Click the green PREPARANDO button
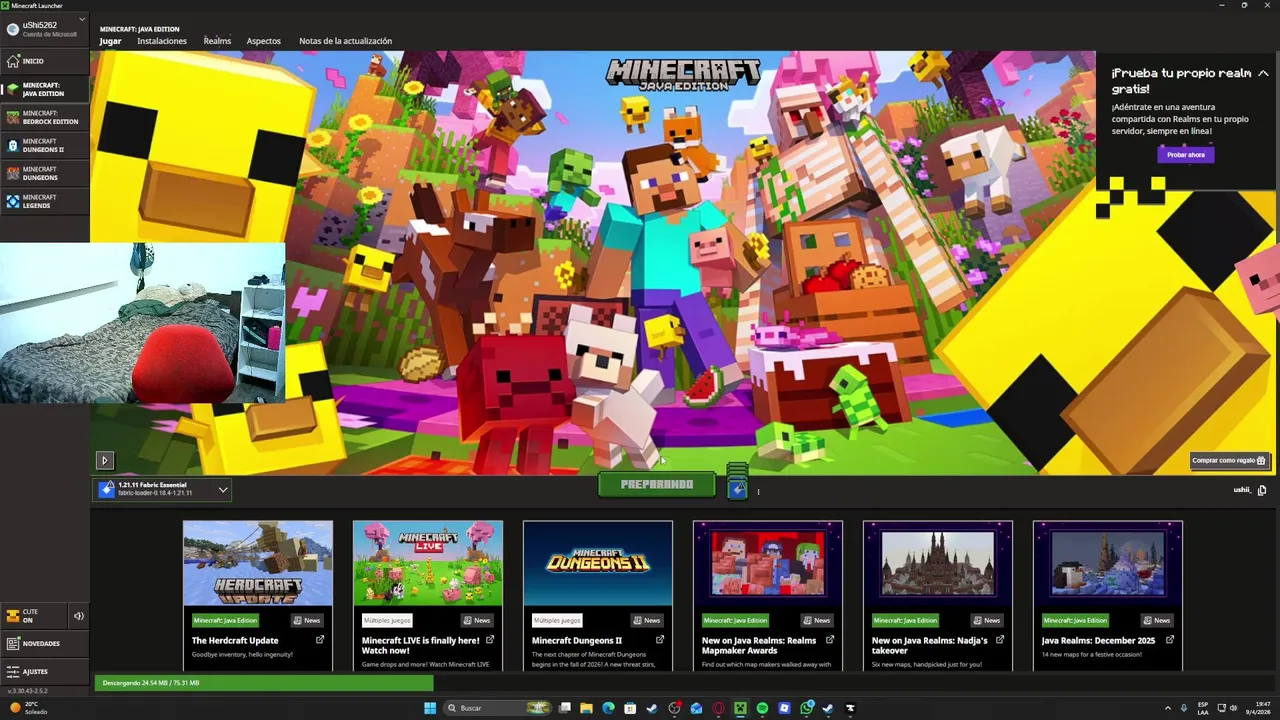1280x720 pixels. (657, 484)
